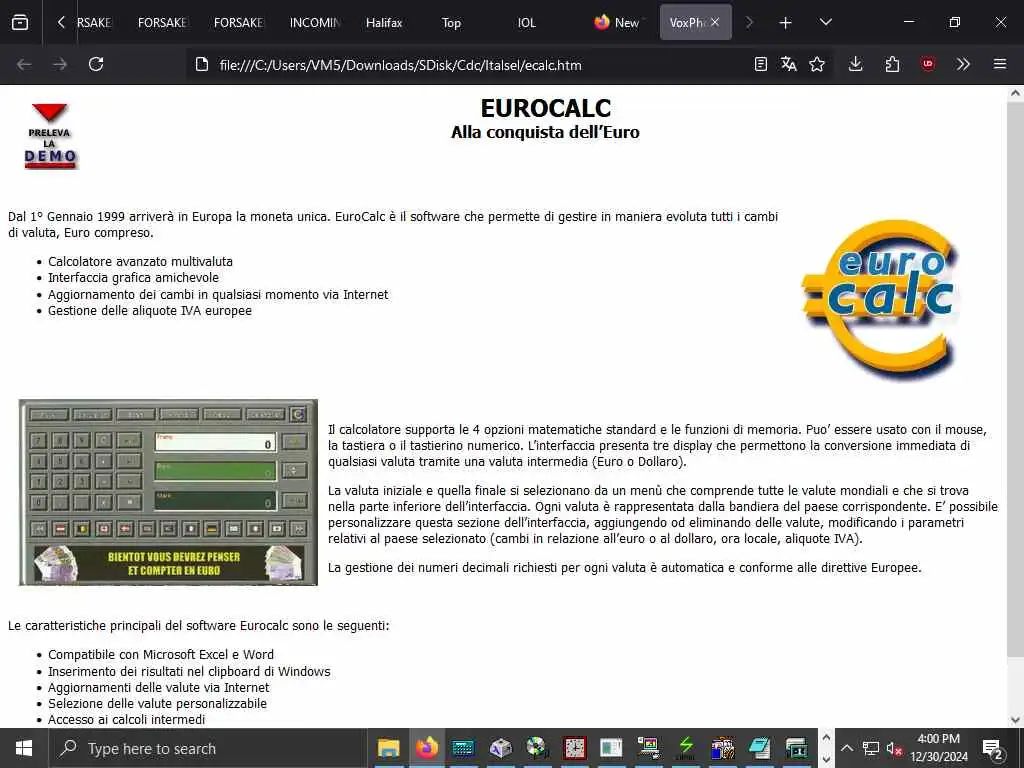The height and width of the screenshot is (768, 1024).
Task: Expand the list all tabs dropdown
Action: (x=825, y=22)
